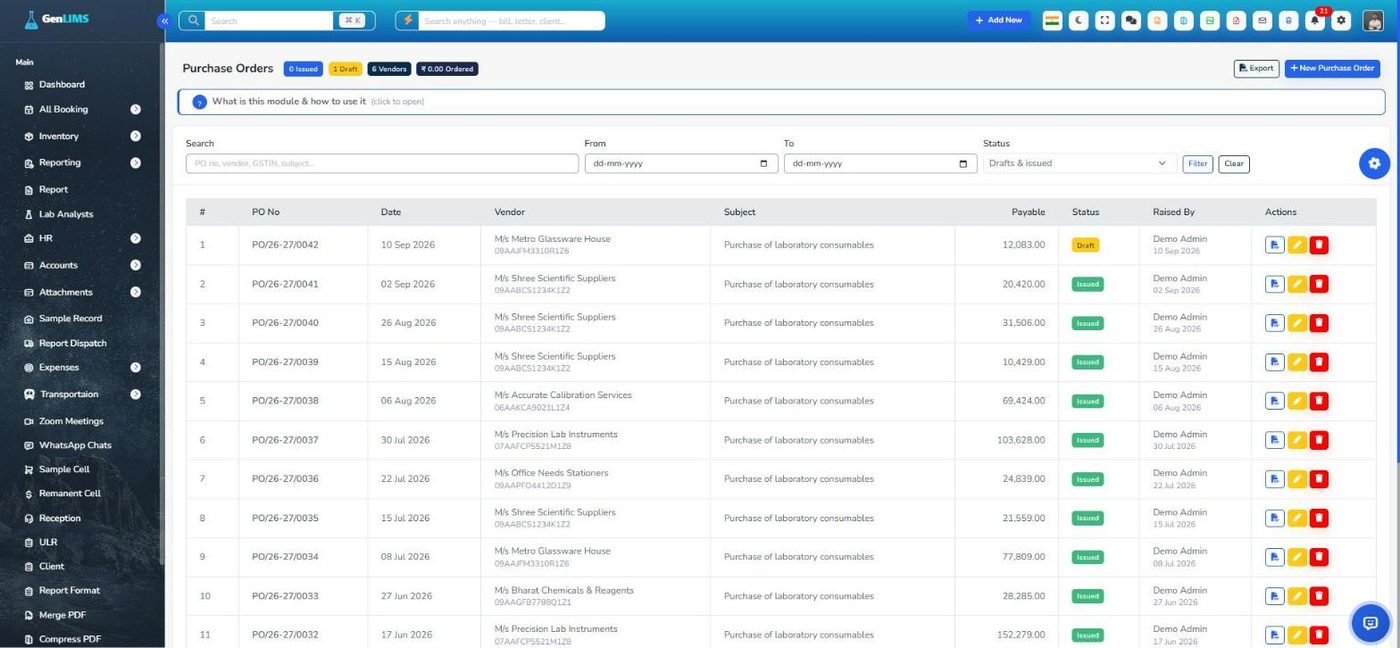Click the Add New button

(x=999, y=20)
